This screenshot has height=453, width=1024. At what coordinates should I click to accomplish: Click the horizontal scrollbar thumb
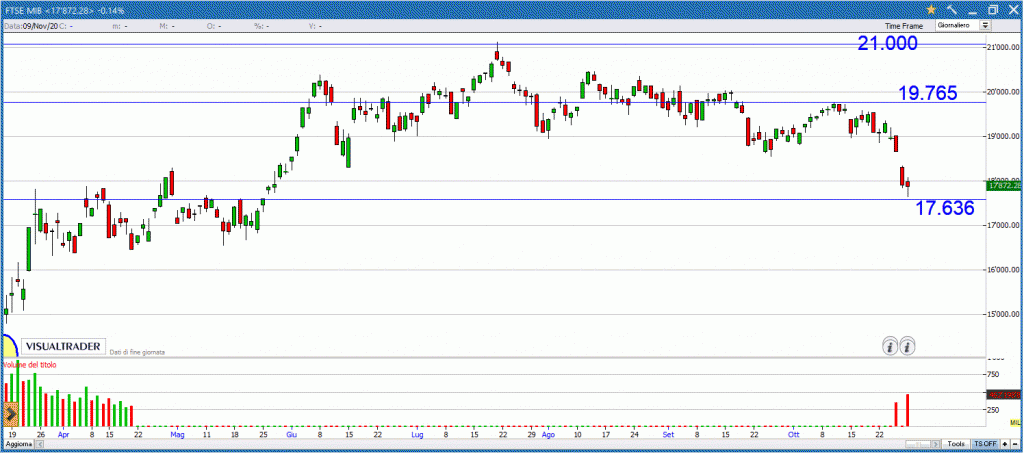click(x=918, y=444)
